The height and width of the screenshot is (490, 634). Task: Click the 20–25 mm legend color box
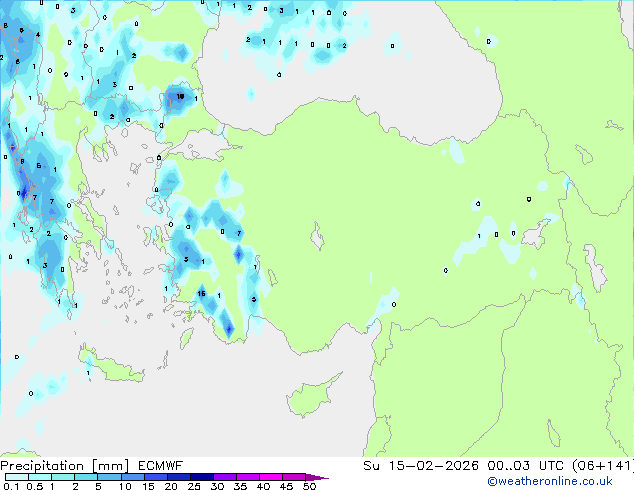(x=178, y=477)
